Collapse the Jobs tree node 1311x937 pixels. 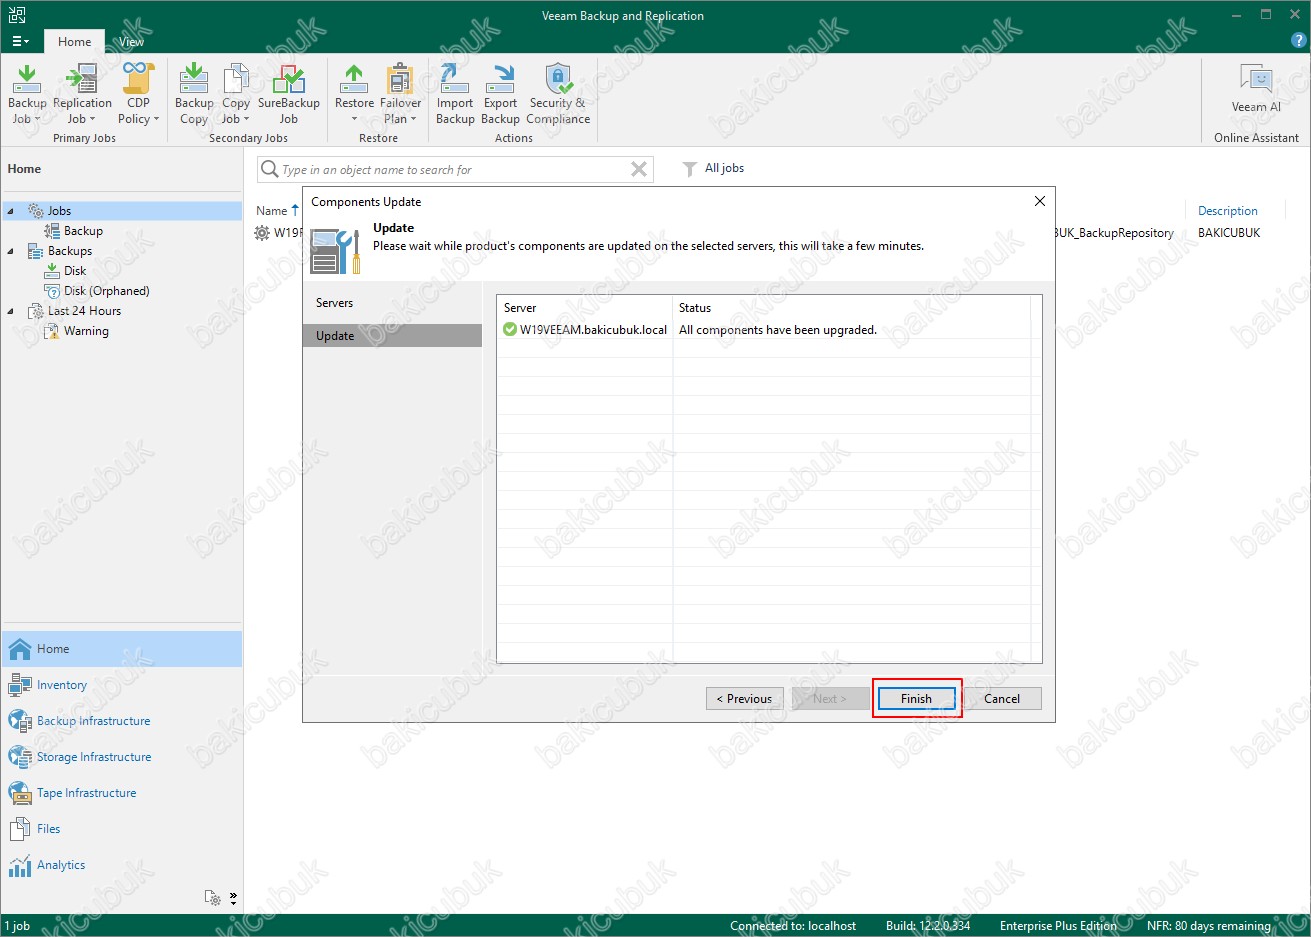[11, 211]
